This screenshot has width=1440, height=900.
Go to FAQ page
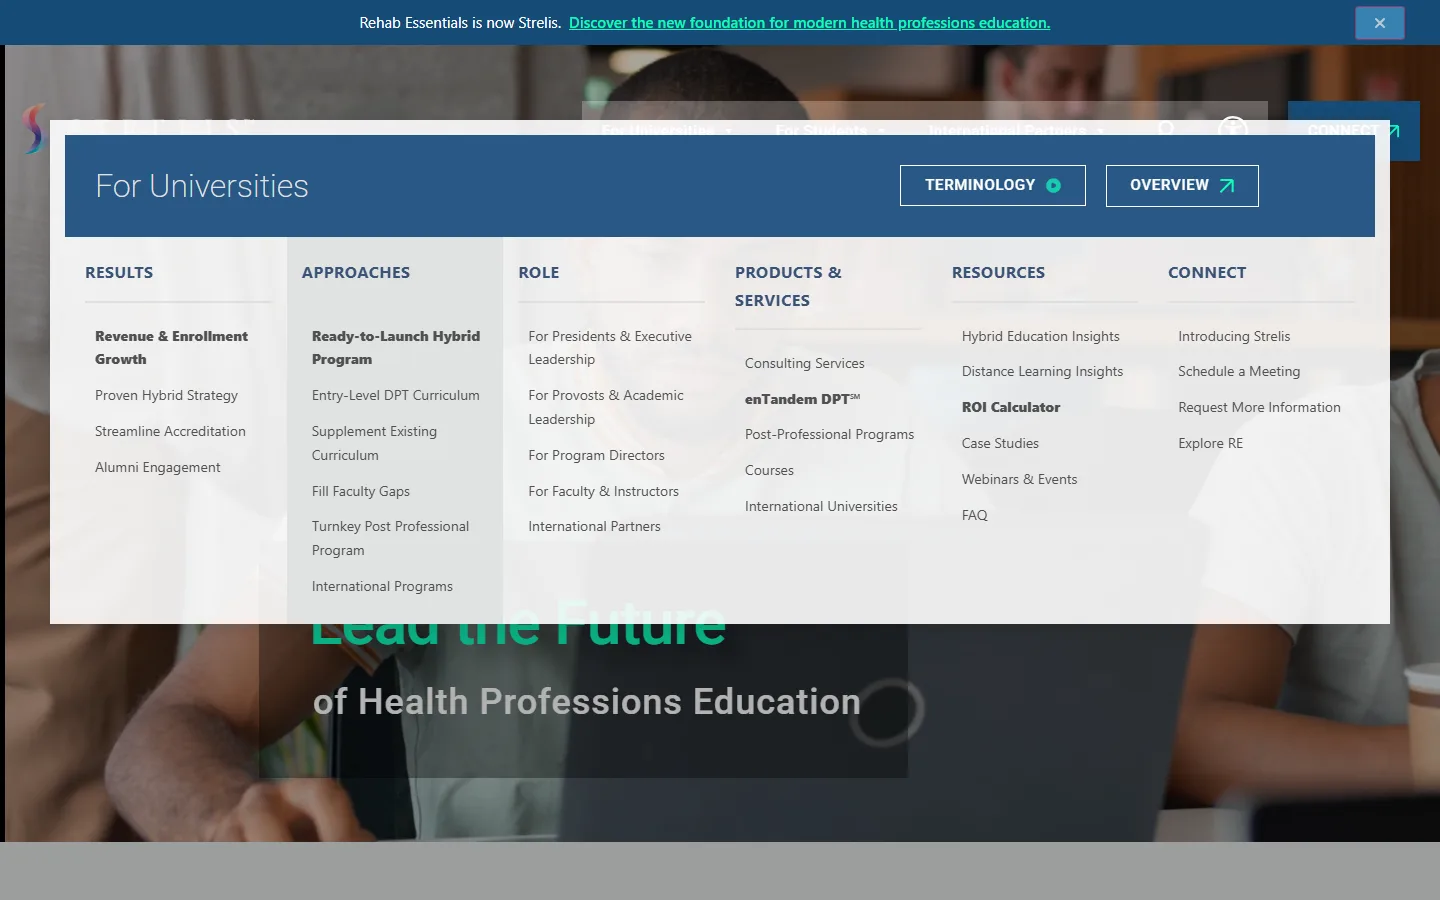point(974,515)
